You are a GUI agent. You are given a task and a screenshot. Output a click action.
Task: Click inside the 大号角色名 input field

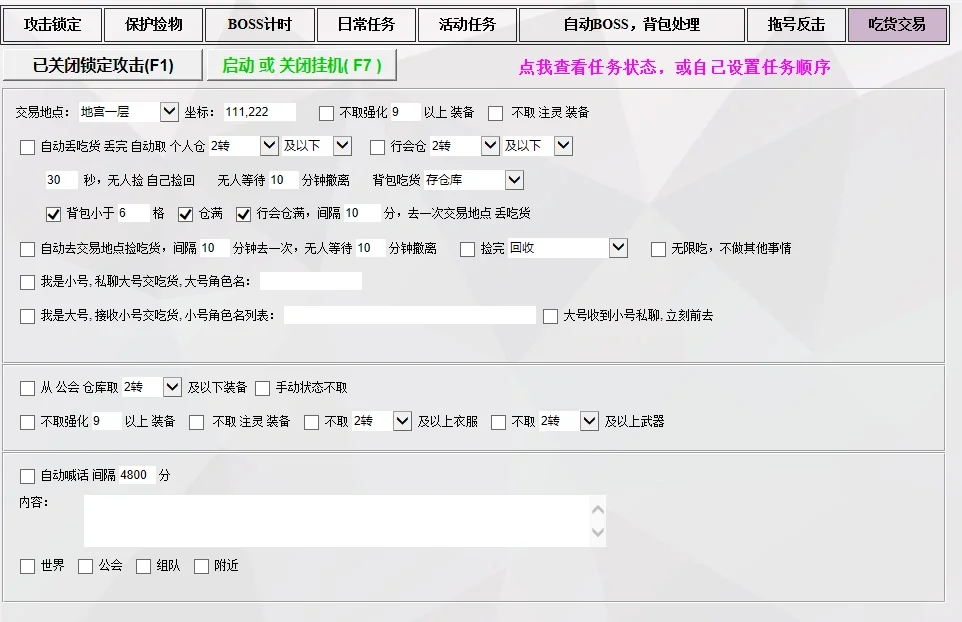coord(310,282)
